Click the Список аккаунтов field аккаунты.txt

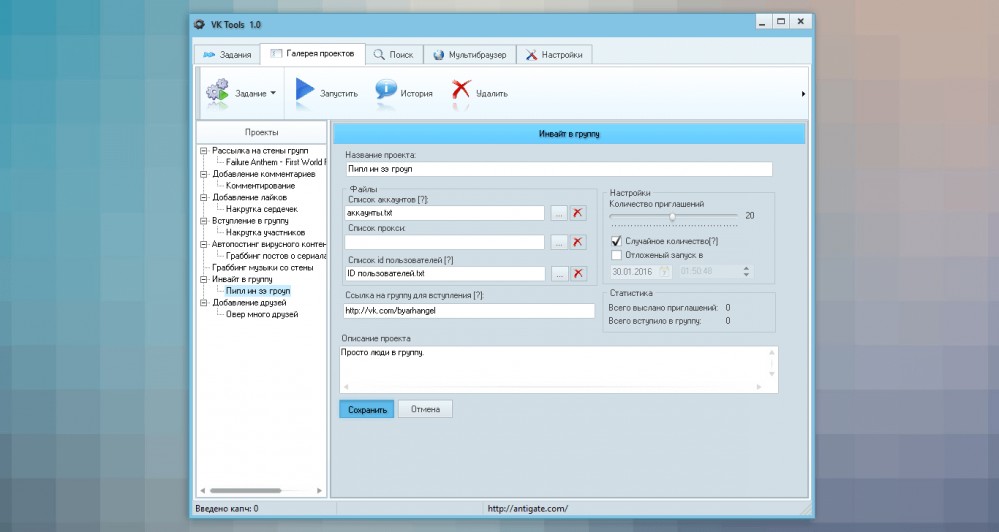[x=445, y=213]
